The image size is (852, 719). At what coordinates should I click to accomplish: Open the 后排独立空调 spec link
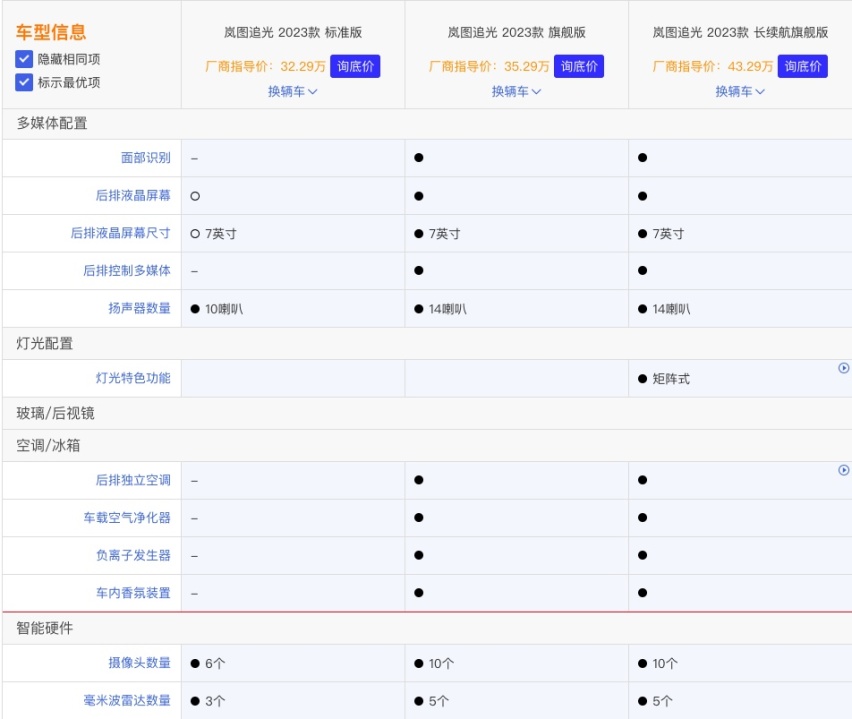(x=133, y=480)
